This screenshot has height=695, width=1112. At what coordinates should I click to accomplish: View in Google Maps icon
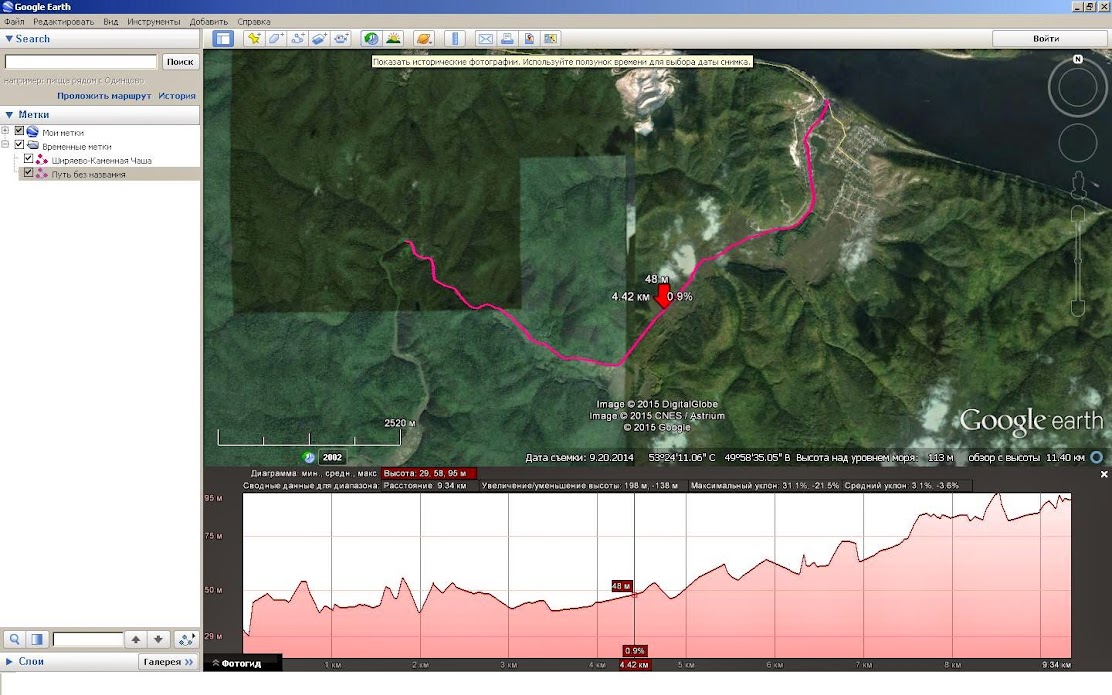[551, 39]
